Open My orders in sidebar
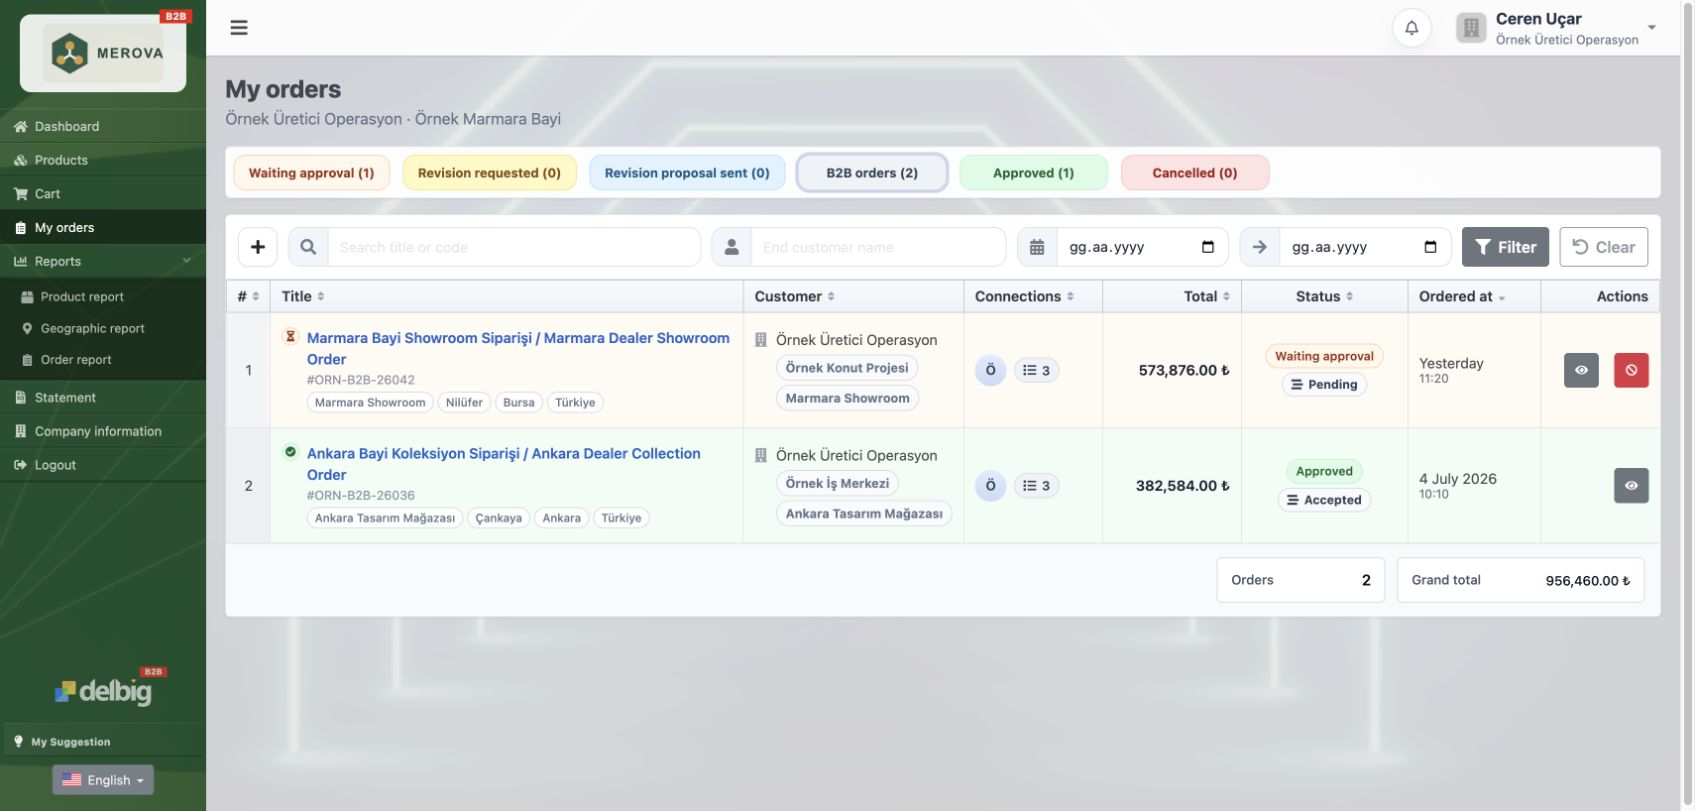1695x811 pixels. coord(103,228)
